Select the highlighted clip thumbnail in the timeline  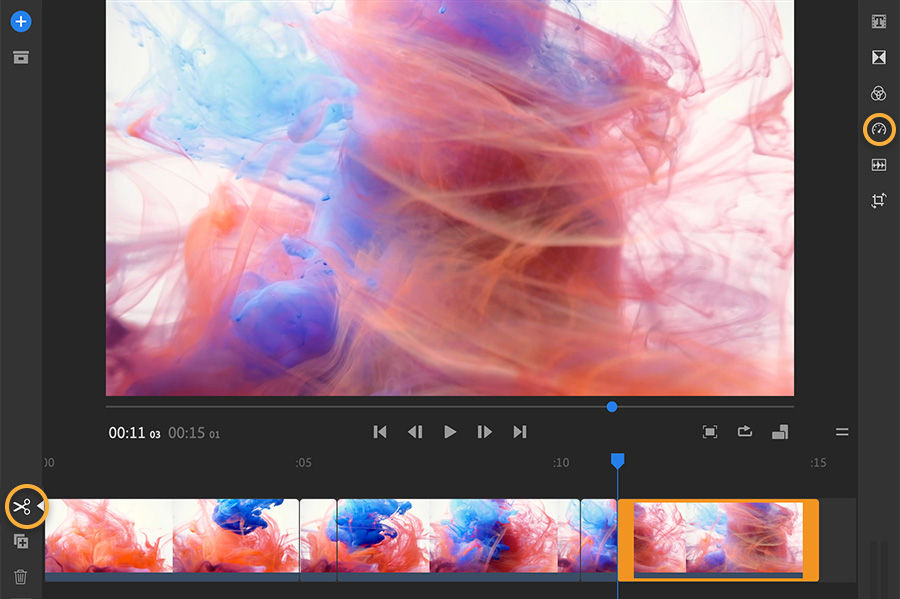(x=719, y=539)
